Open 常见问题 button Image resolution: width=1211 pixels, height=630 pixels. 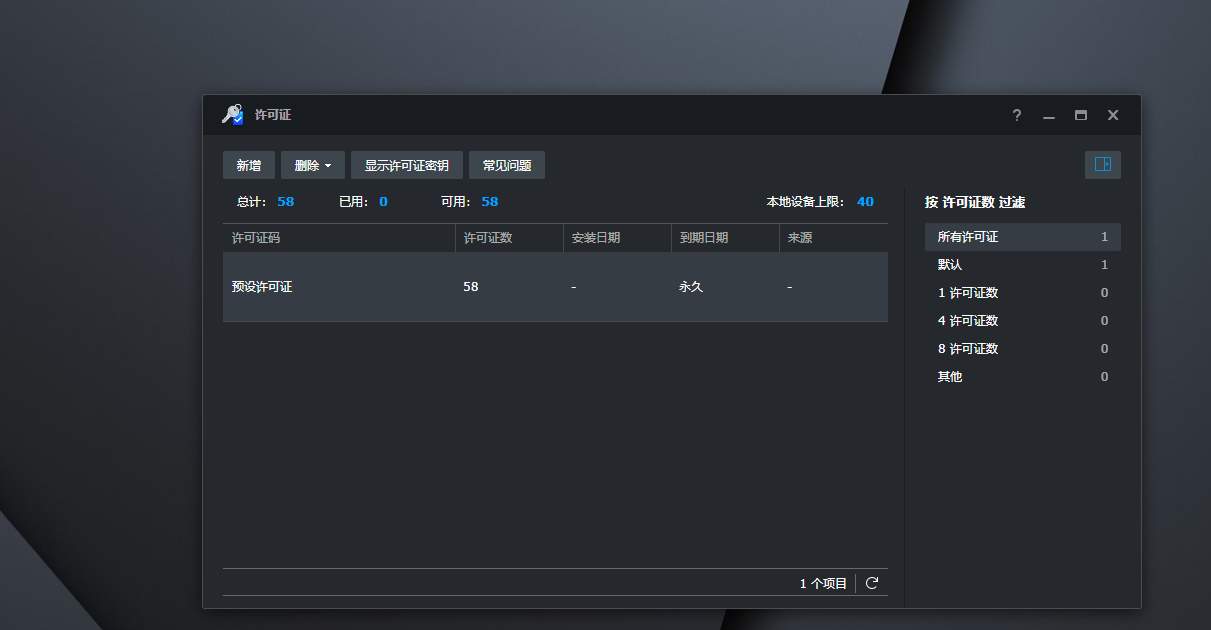pos(507,165)
